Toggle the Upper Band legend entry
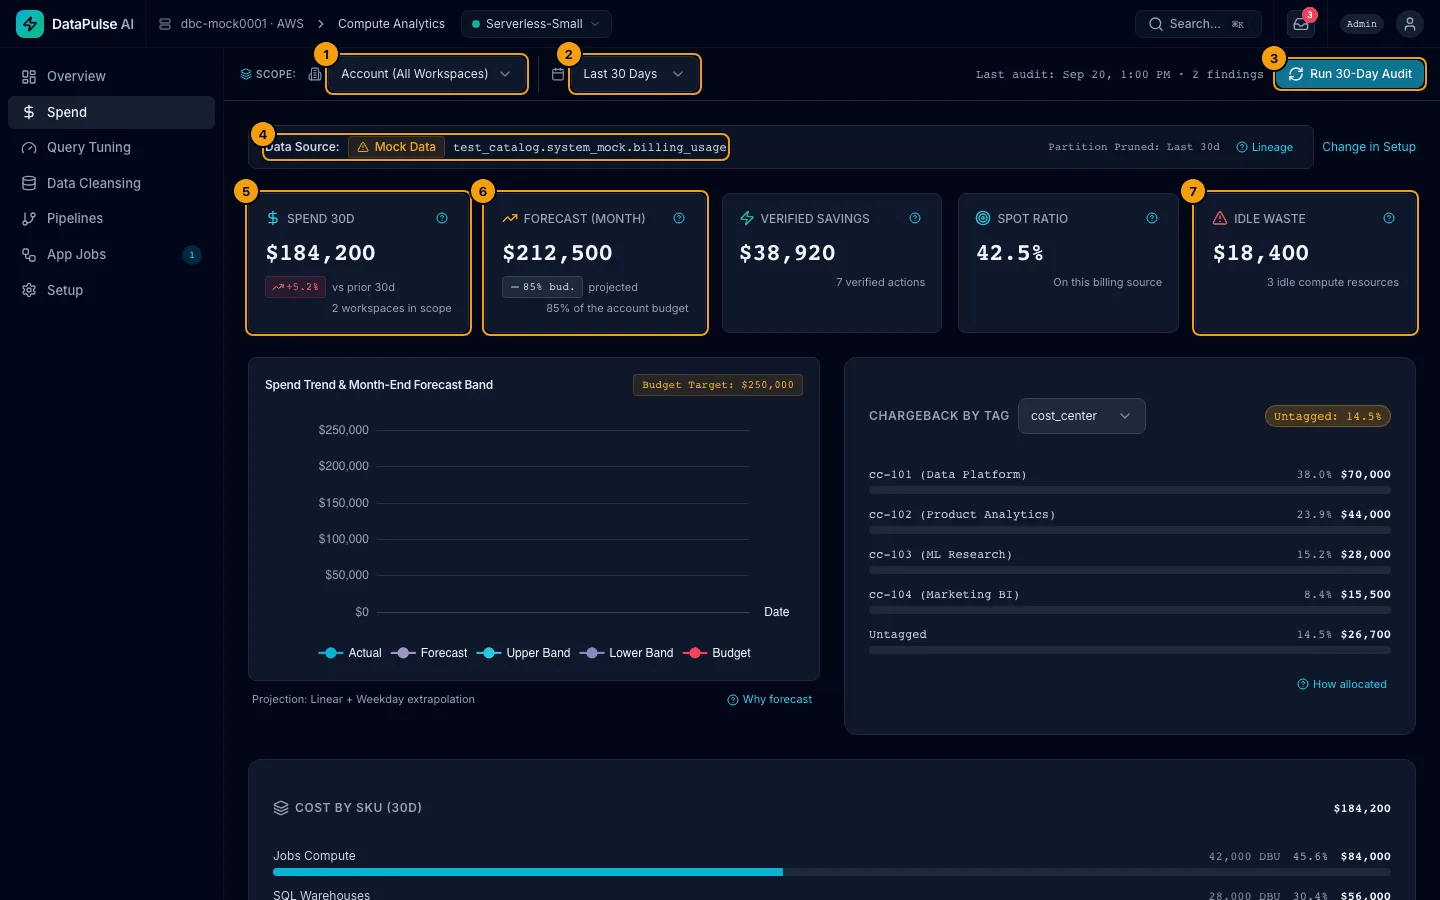 523,653
